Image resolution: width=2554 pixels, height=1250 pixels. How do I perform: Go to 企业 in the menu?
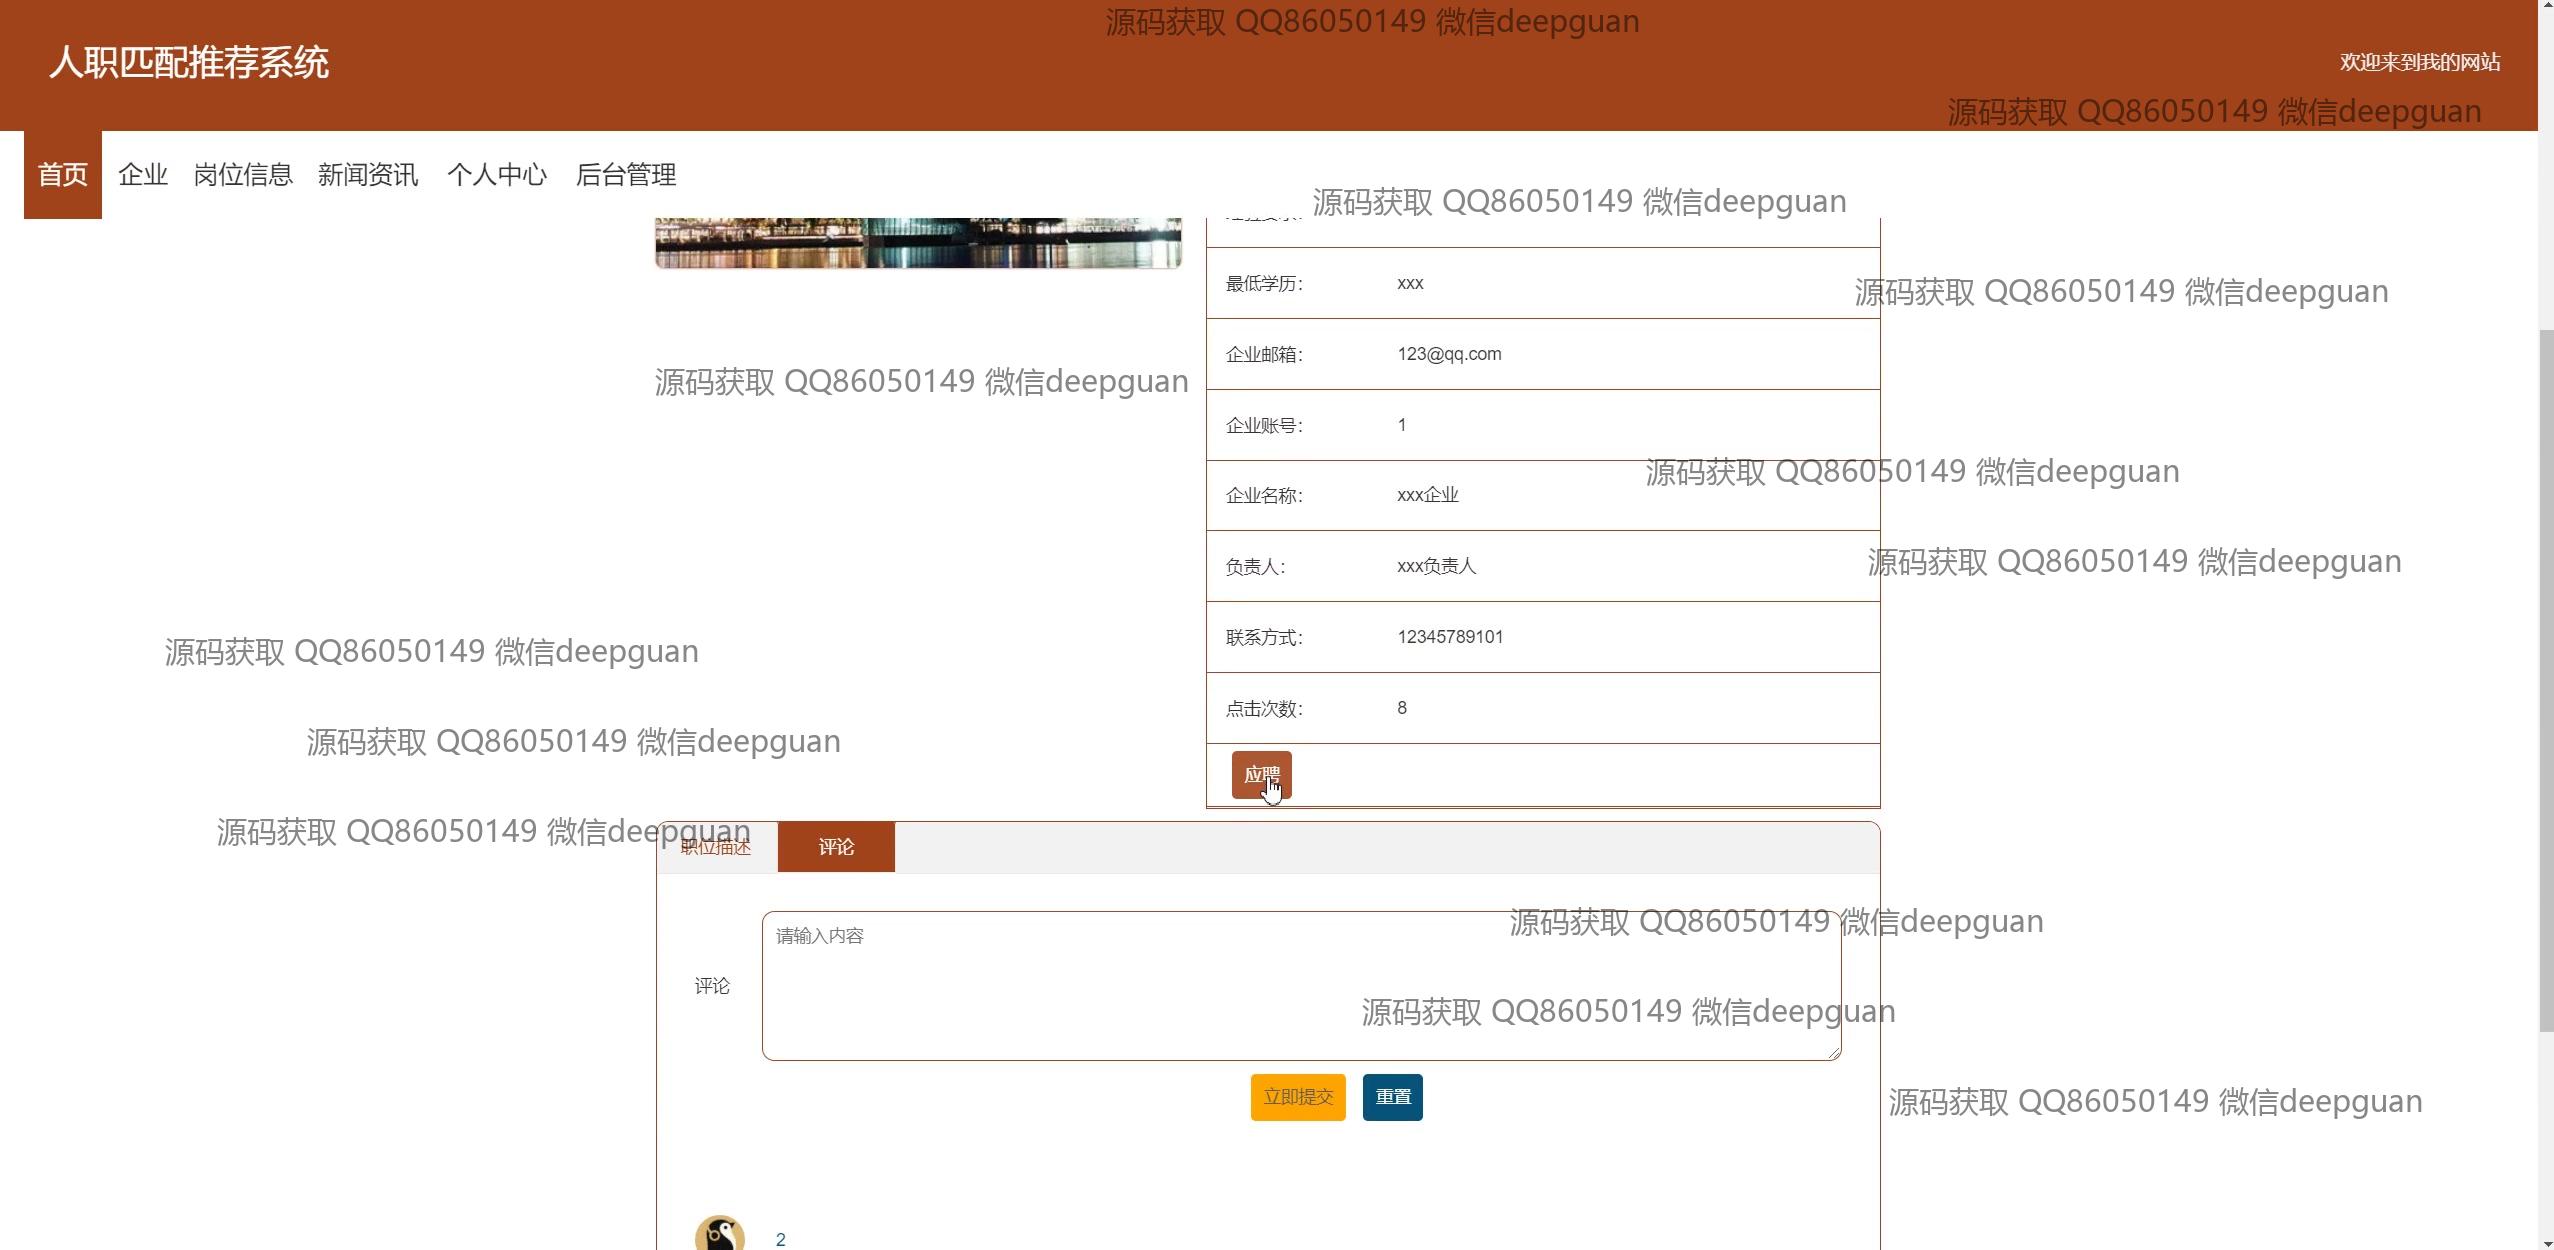tap(143, 175)
